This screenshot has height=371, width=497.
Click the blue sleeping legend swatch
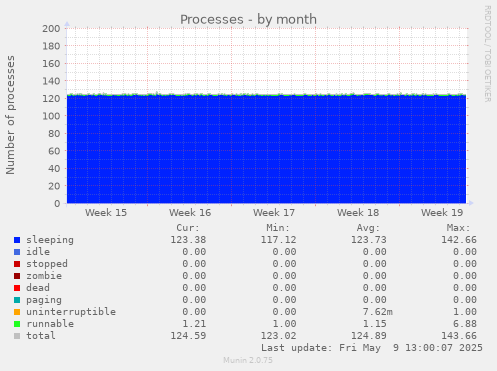point(17,240)
